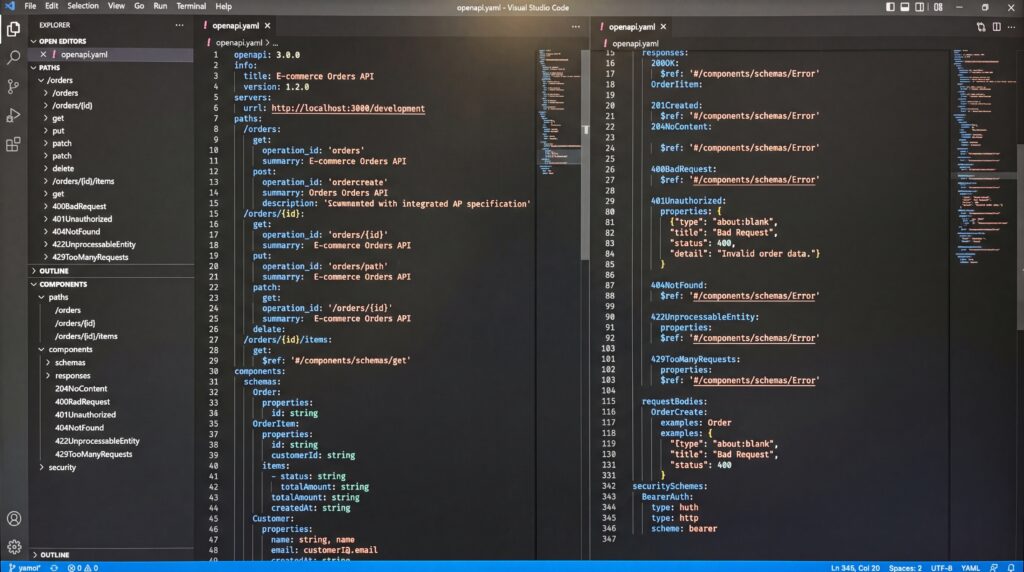Follow the $ref Error link on line 27

pyautogui.click(x=754, y=180)
